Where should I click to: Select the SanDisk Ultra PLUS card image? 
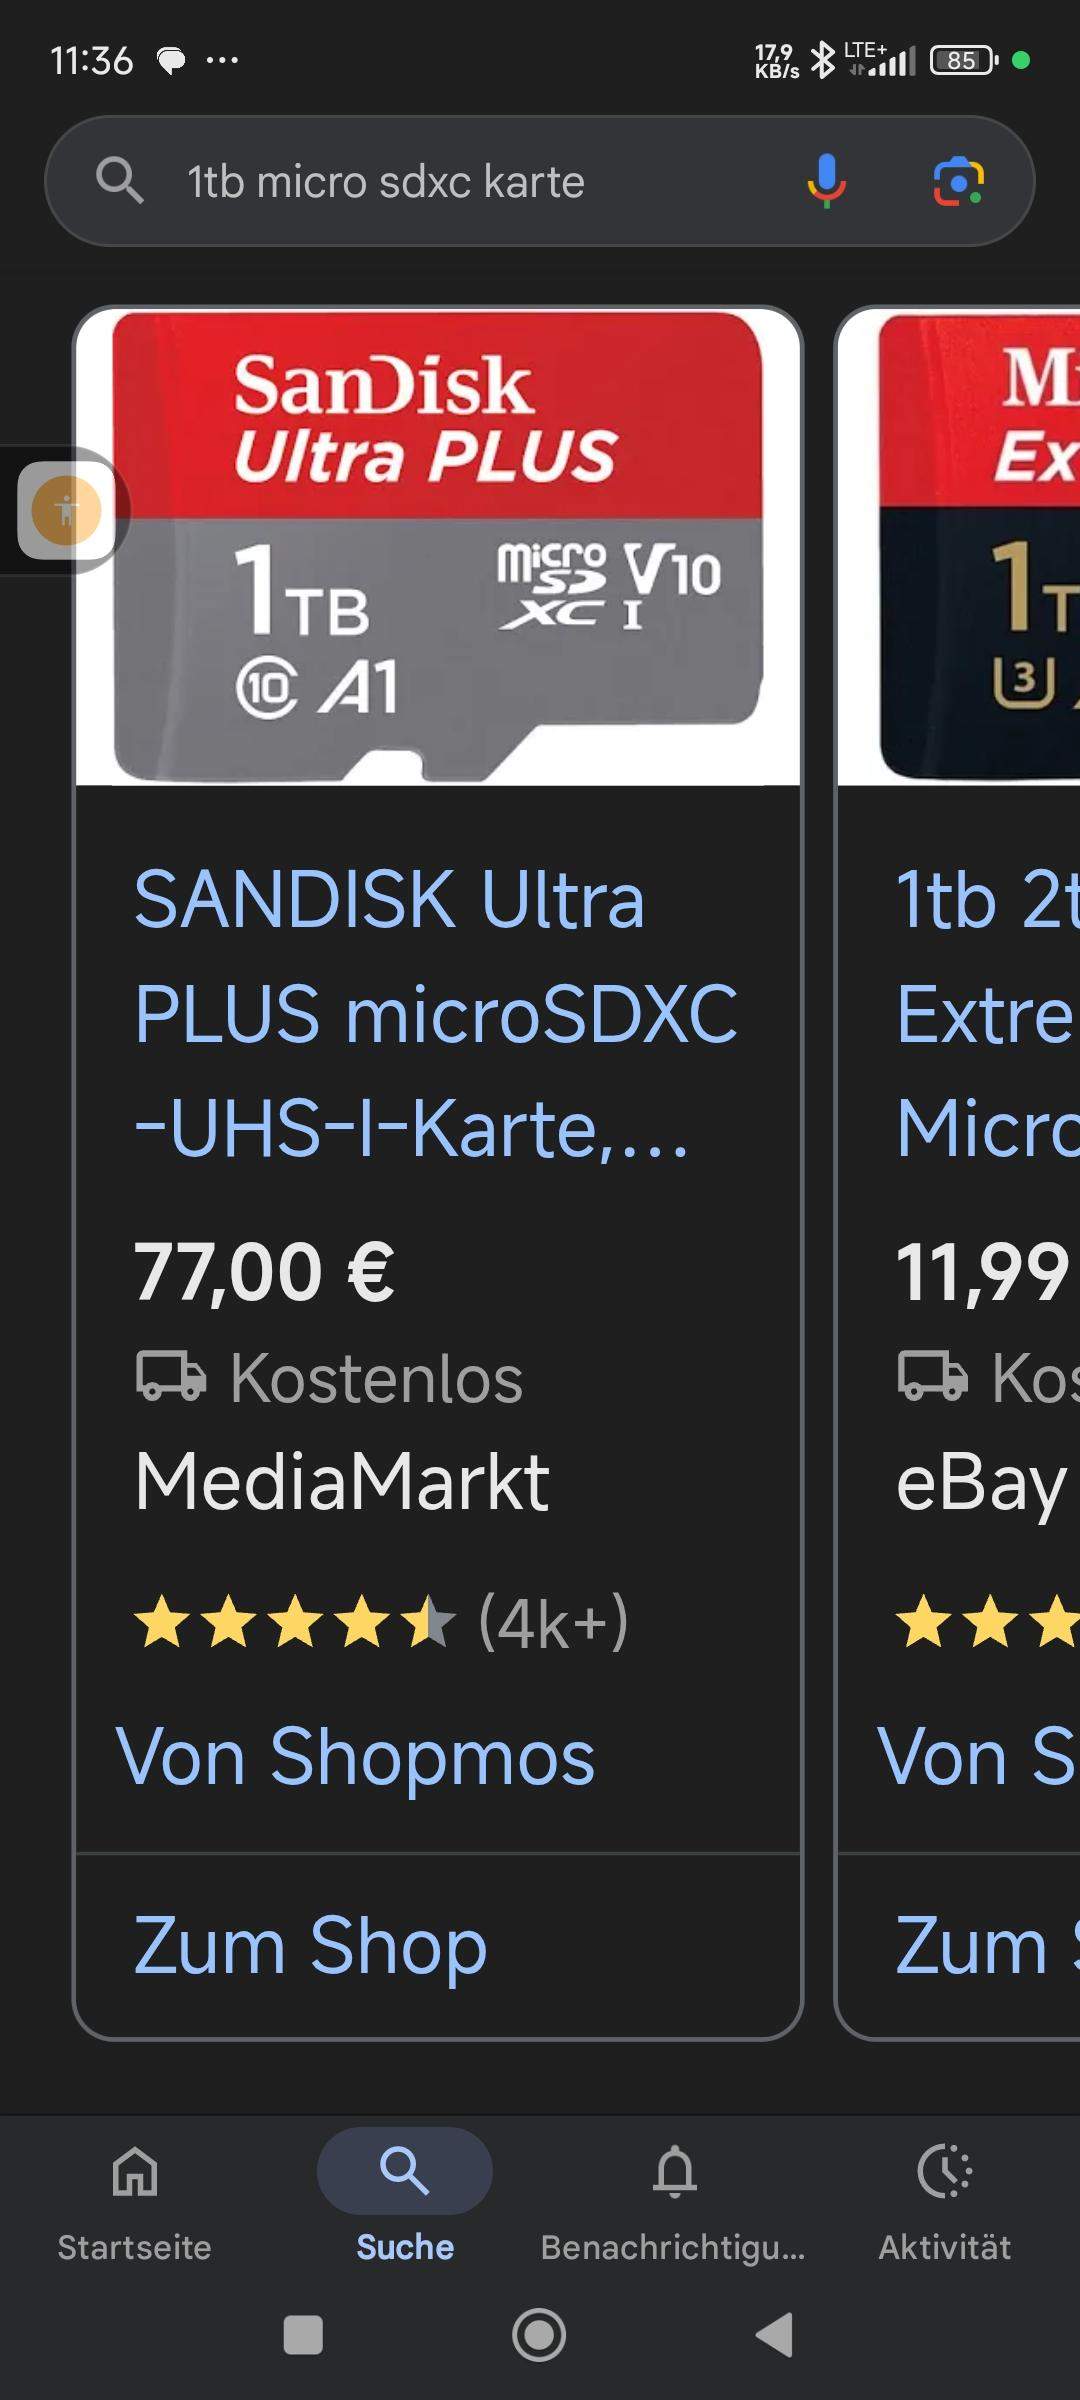(x=440, y=545)
